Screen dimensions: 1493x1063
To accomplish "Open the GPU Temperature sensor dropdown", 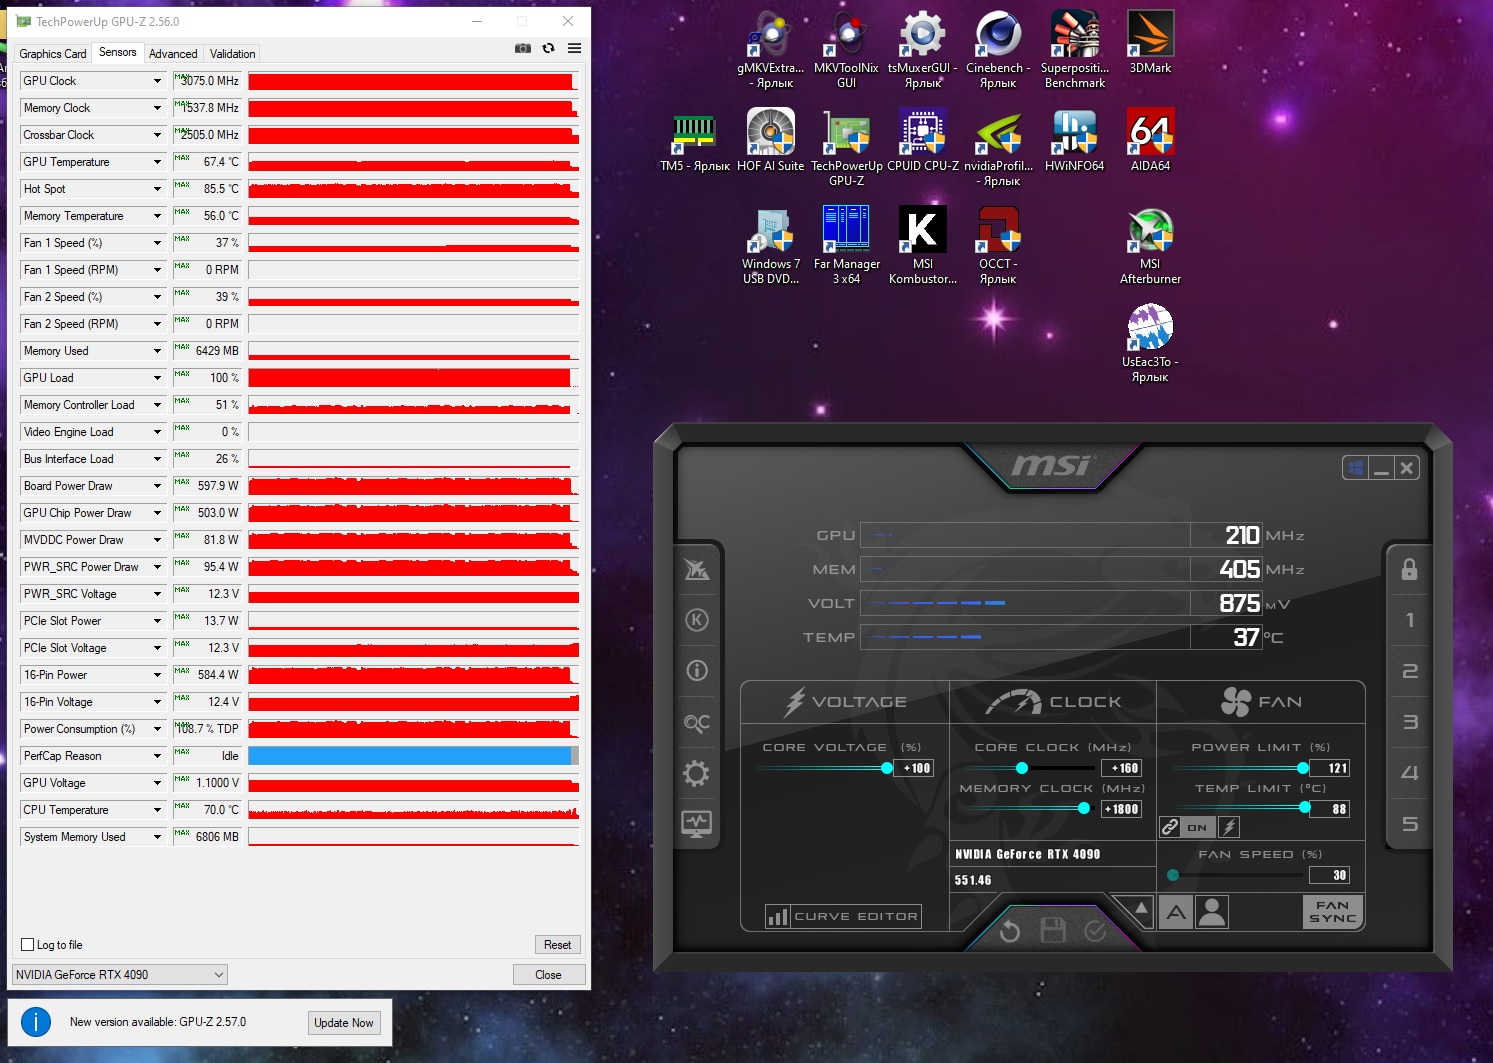I will 157,162.
